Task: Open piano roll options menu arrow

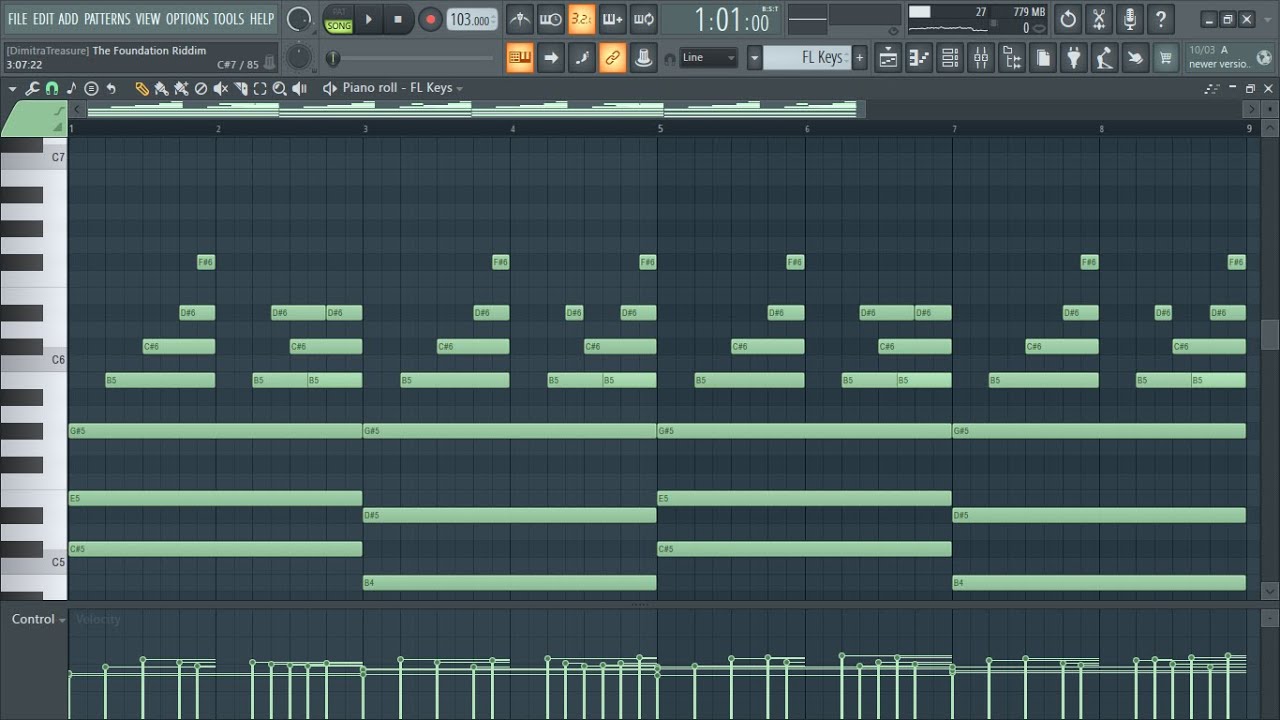Action: click(12, 88)
